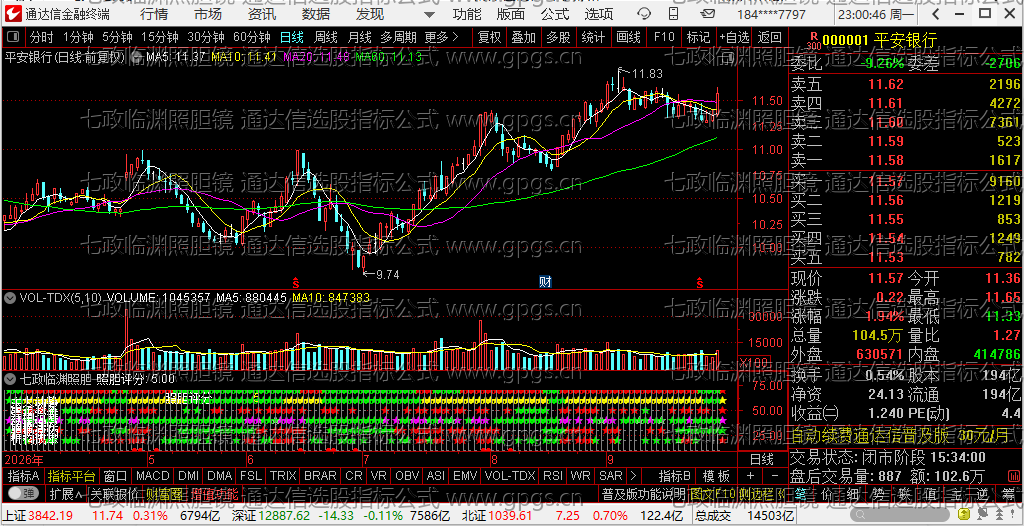Click the R300 badge next to 000001
1024x526 pixels.
tap(814, 40)
